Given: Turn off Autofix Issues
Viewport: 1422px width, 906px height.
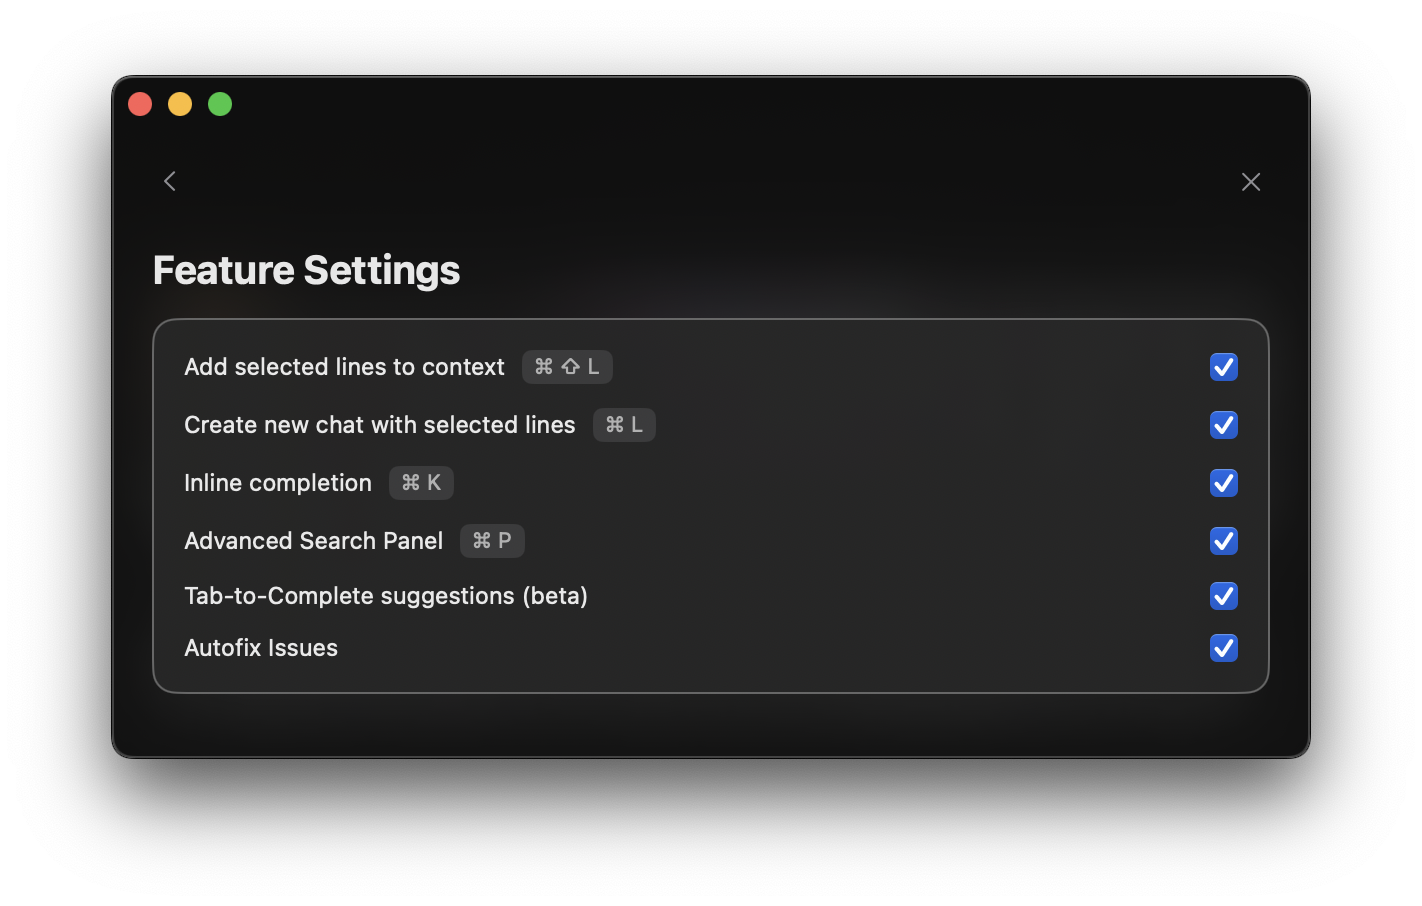Looking at the screenshot, I should tap(1223, 647).
